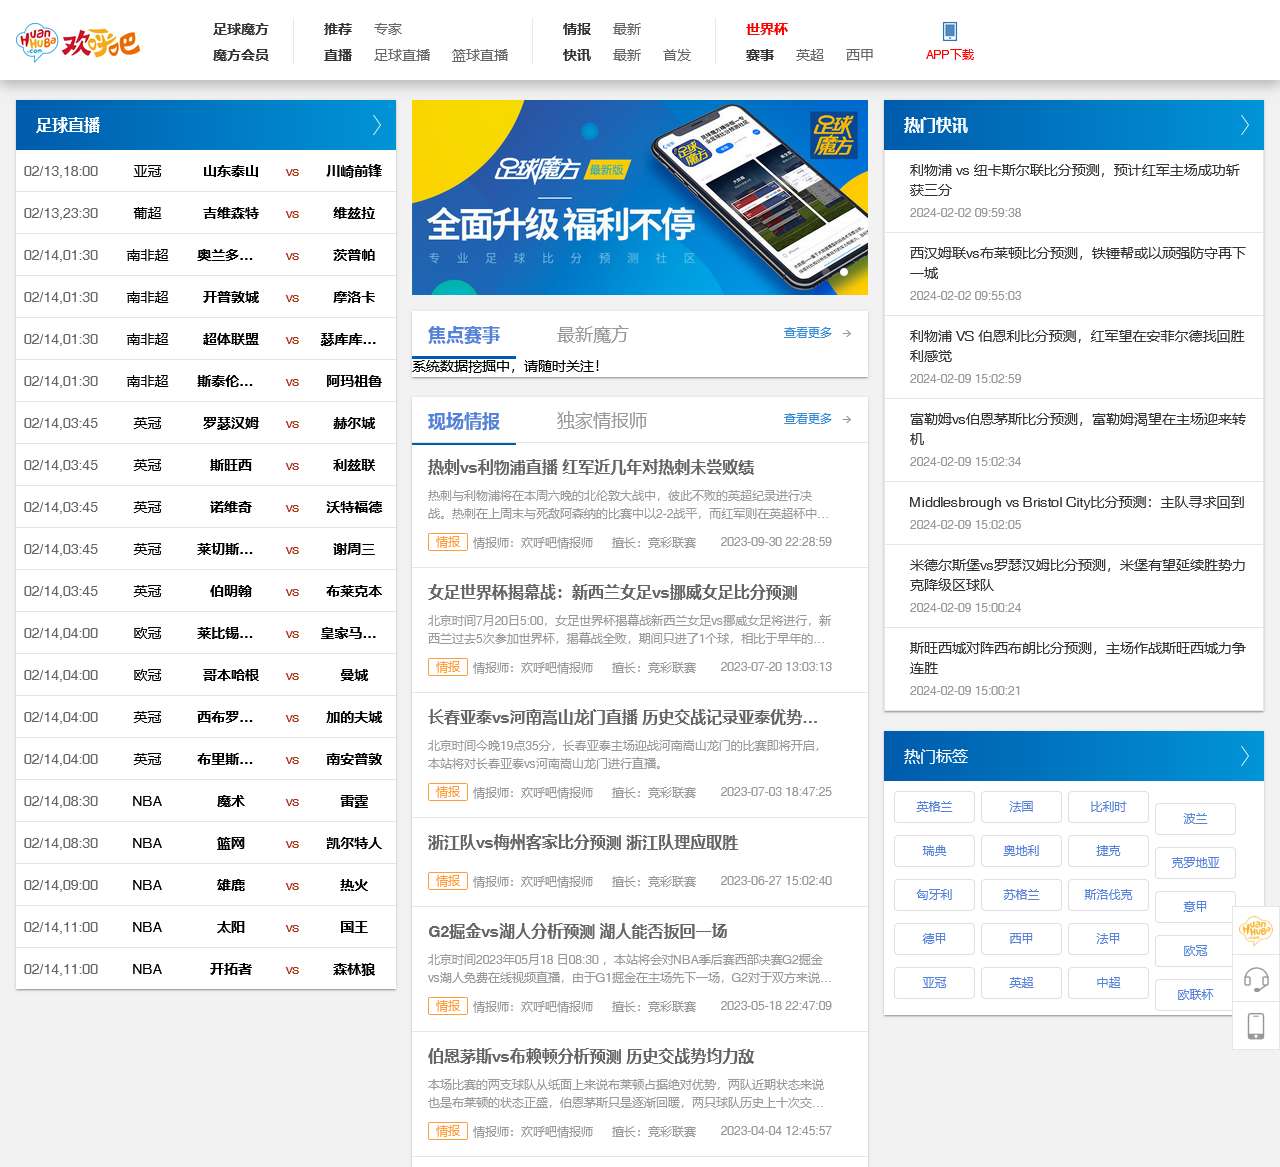The height and width of the screenshot is (1167, 1280).
Task: Select the 意甲 tag
Action: (1195, 907)
